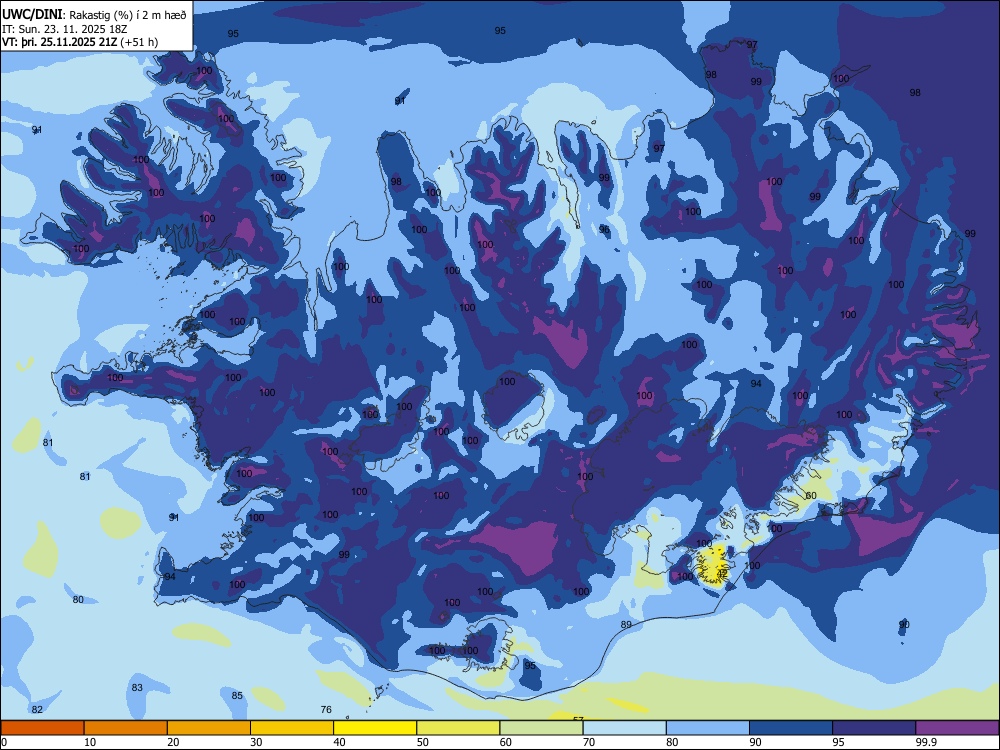Select the map value '60' near the yellow area
This screenshot has width=1000, height=750.
tap(811, 496)
